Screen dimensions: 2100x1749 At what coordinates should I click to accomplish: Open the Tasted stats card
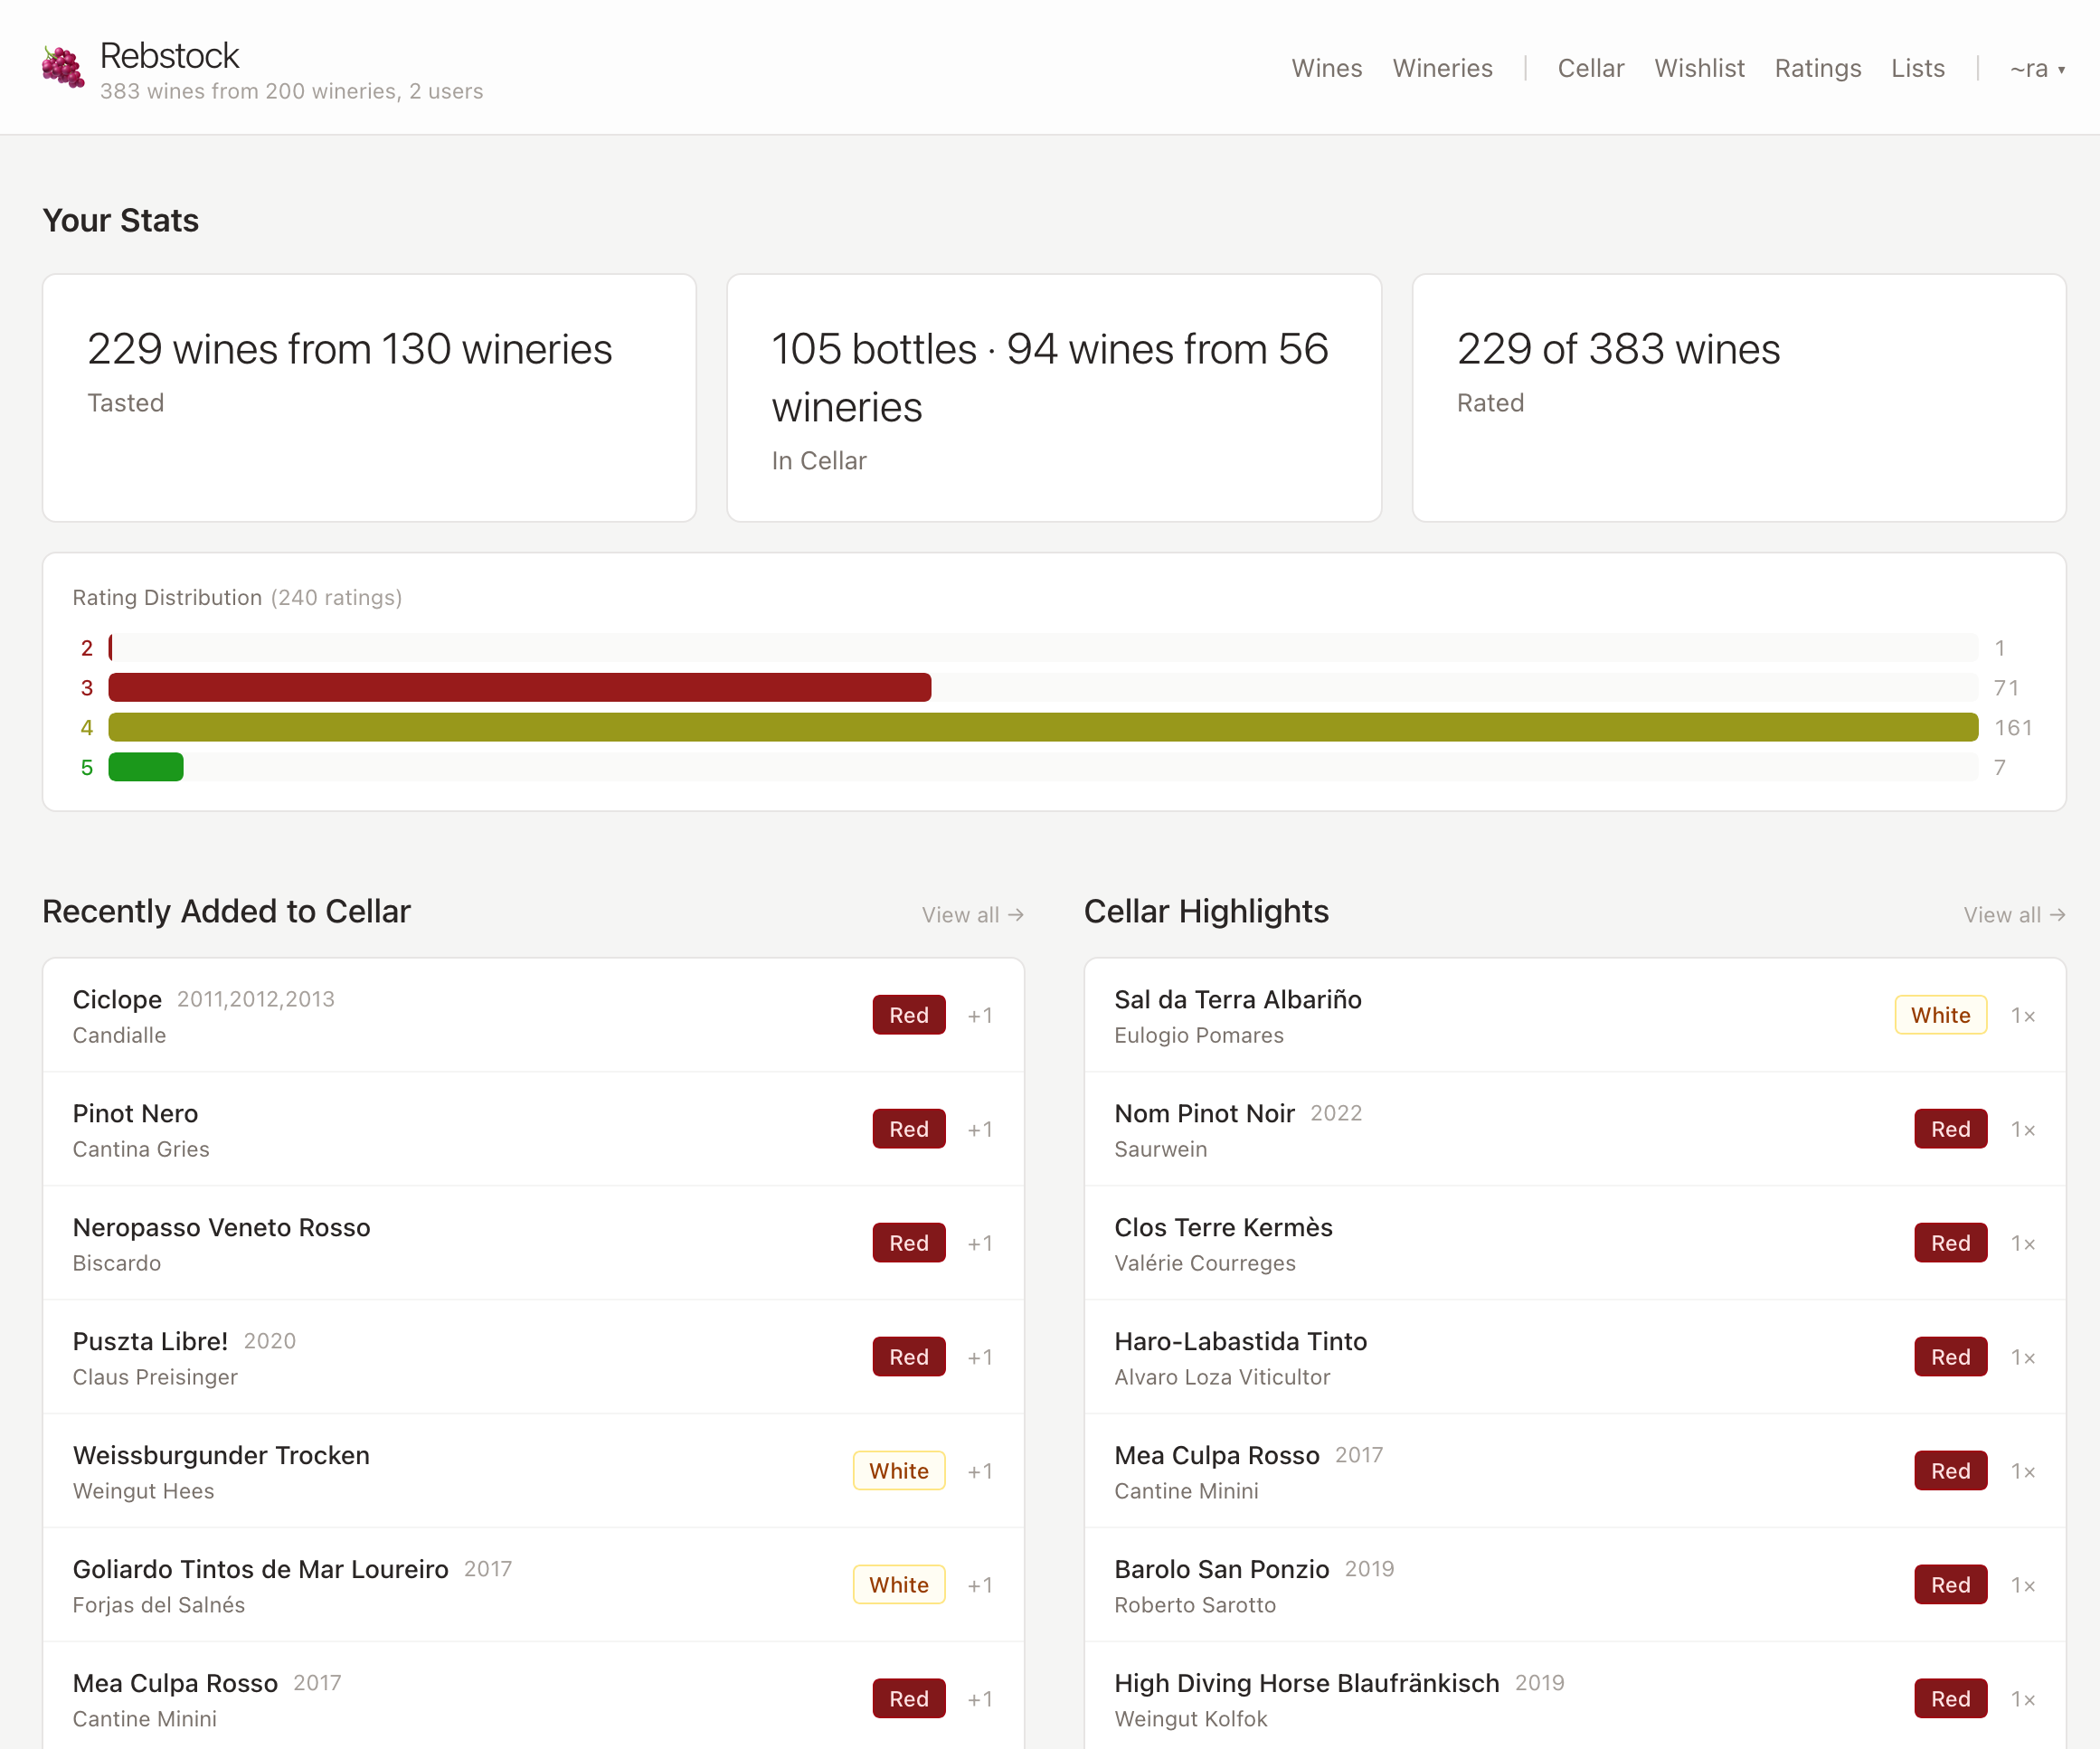pyautogui.click(x=369, y=397)
